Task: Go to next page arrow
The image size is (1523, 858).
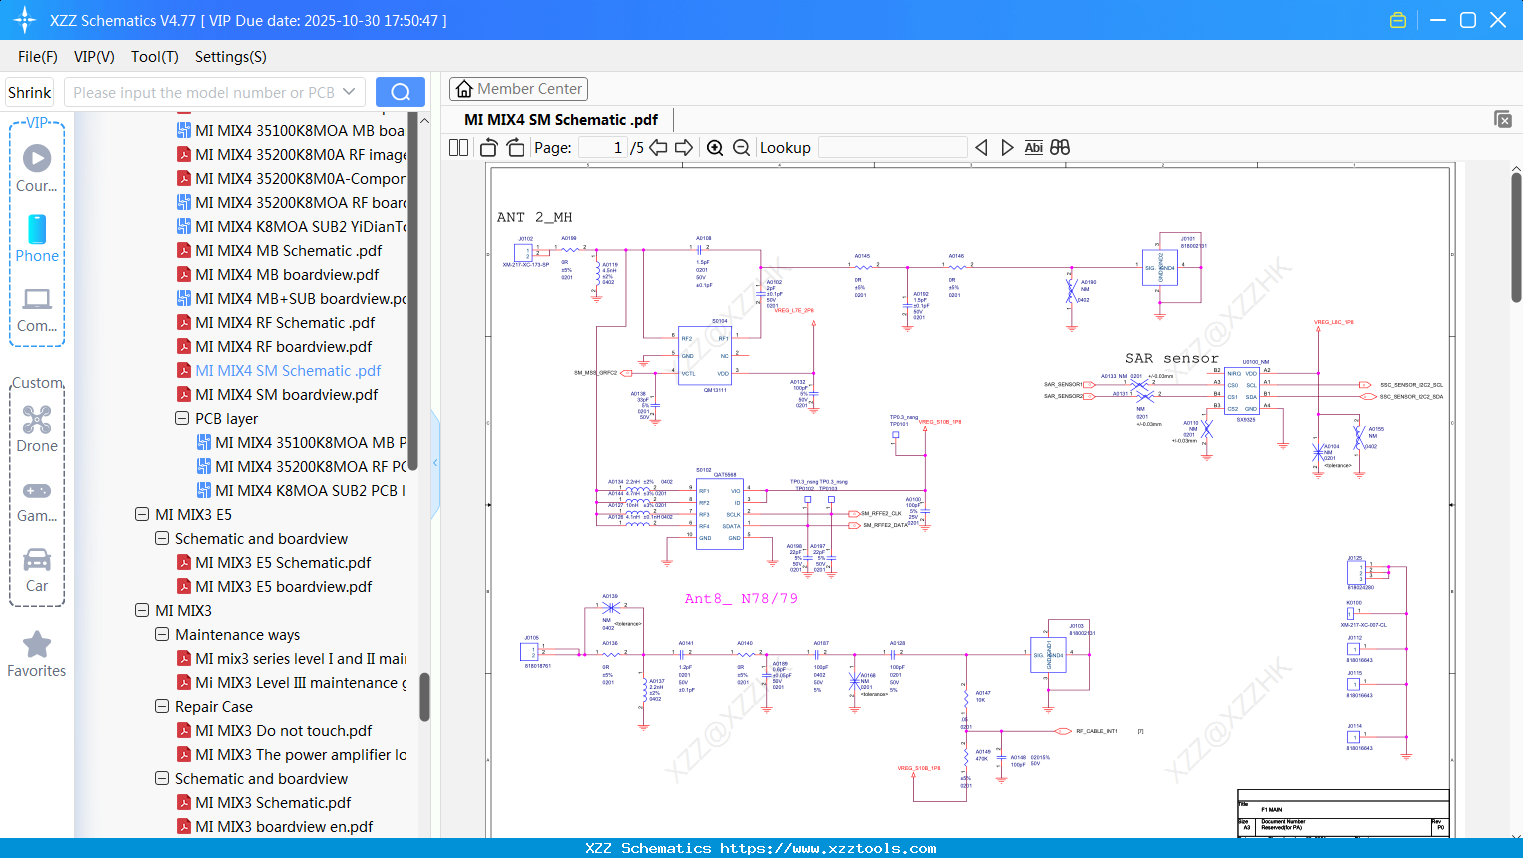Action: coord(684,148)
